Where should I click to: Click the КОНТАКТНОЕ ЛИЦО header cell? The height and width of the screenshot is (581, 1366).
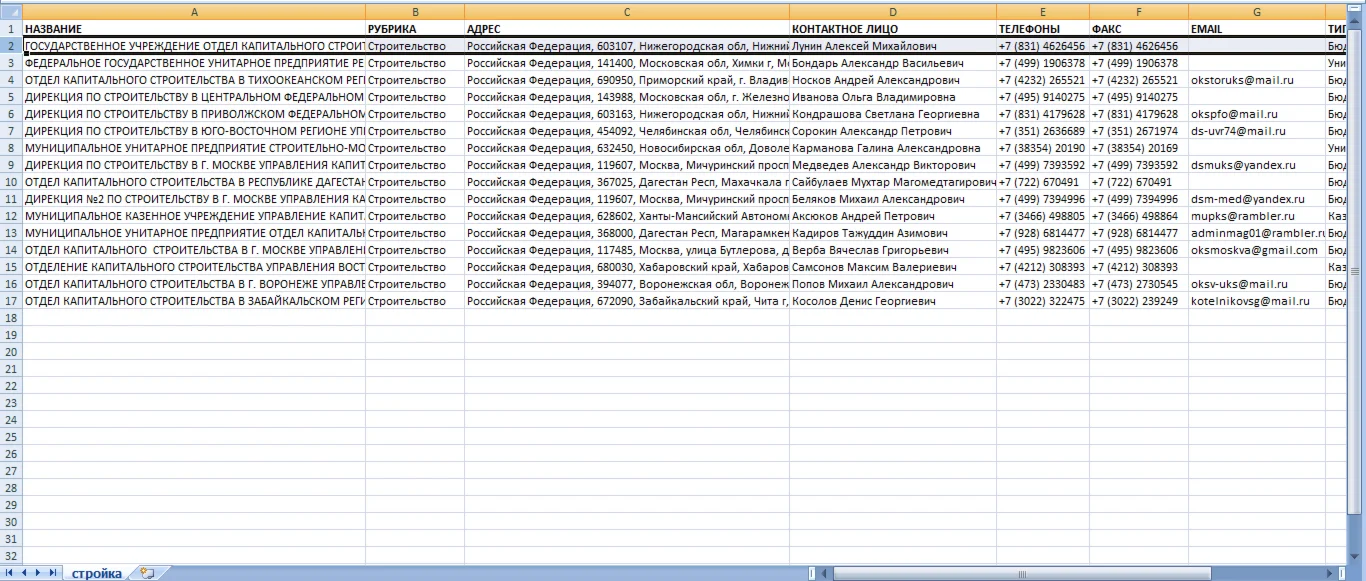pyautogui.click(x=893, y=29)
